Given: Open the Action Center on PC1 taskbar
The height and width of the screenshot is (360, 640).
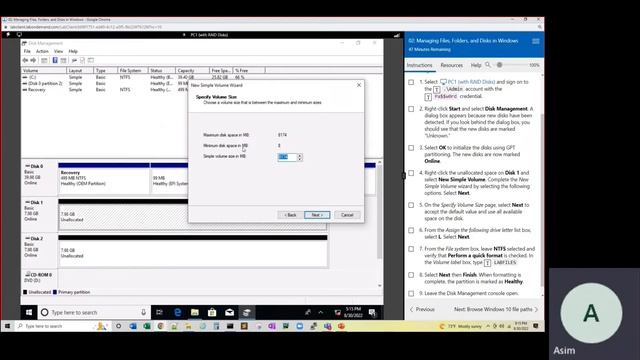Looking at the screenshot, I should tap(372, 312).
